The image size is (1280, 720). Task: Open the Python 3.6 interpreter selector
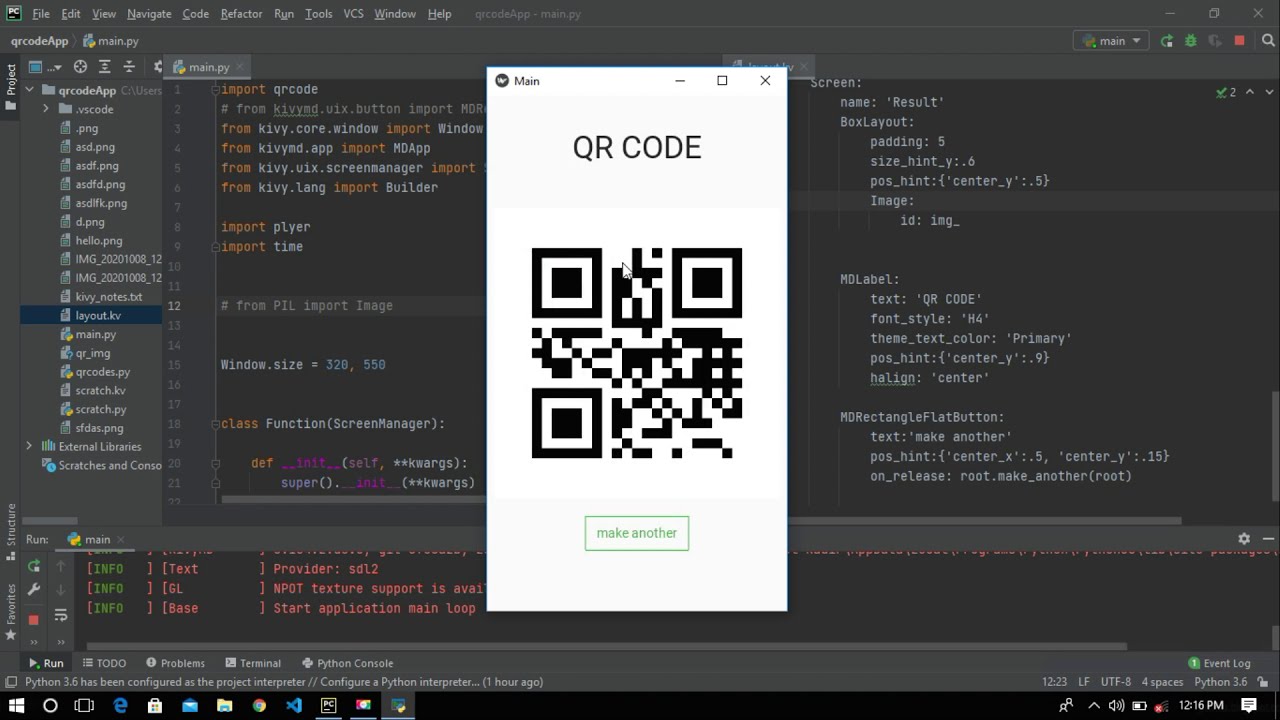tap(1220, 682)
